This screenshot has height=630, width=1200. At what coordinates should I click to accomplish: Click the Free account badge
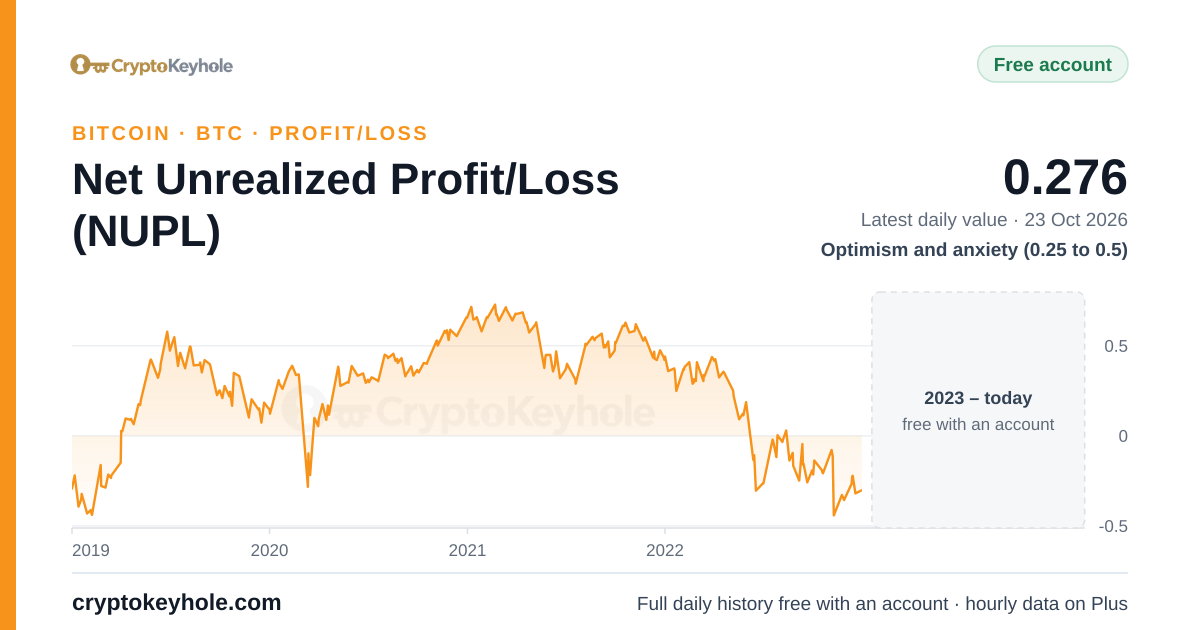(1052, 64)
